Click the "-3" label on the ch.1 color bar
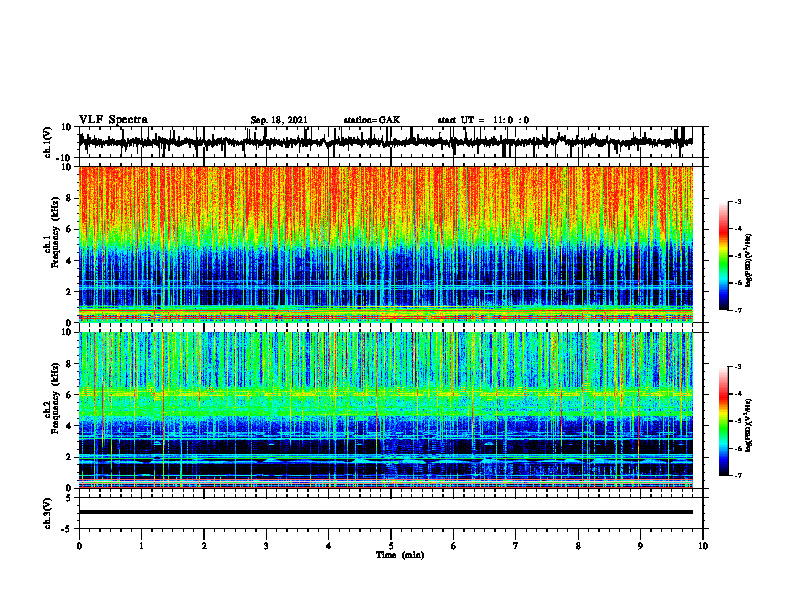792x612 pixels. click(x=738, y=201)
